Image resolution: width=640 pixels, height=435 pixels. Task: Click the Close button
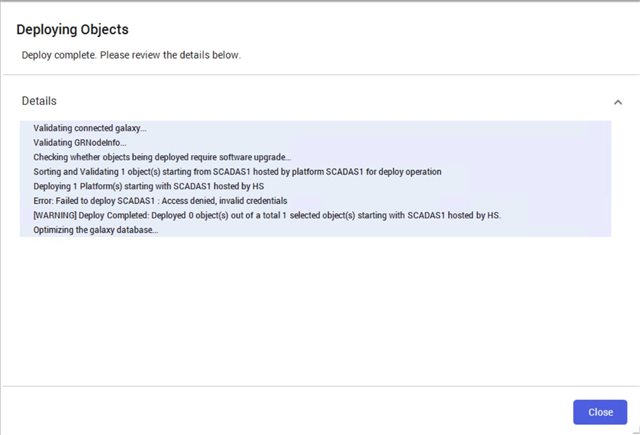click(x=600, y=412)
